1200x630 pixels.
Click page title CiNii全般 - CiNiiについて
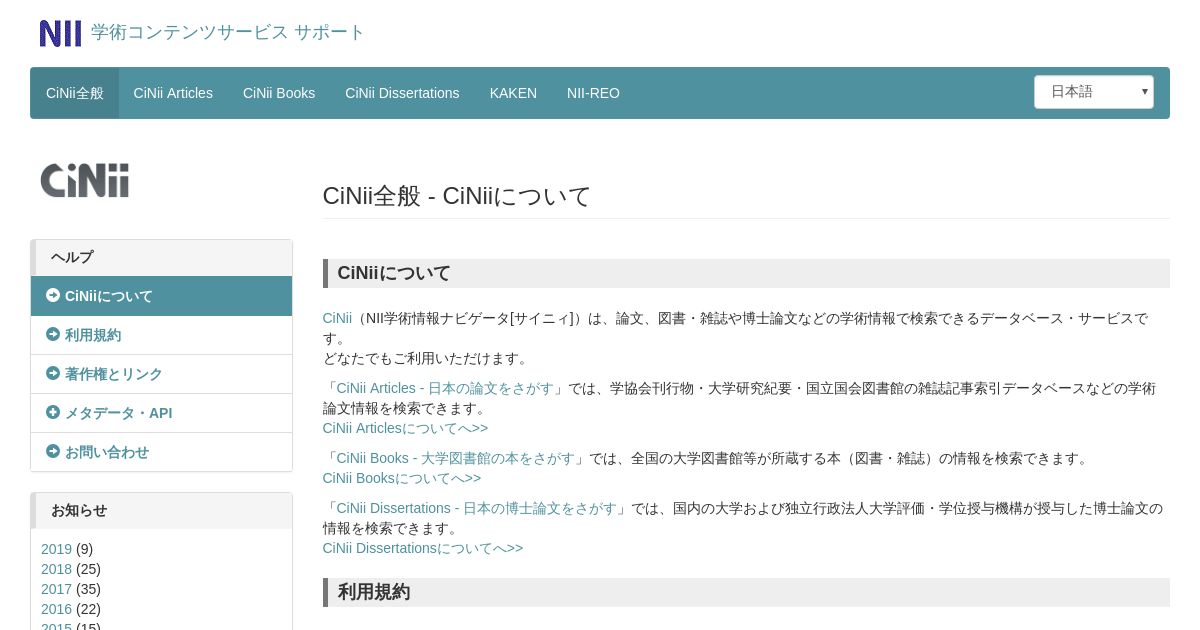point(457,196)
